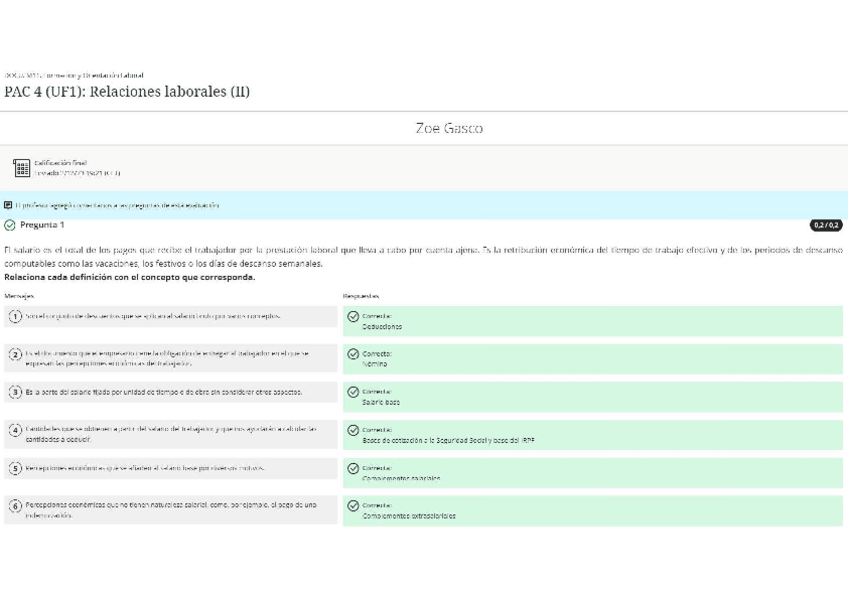Viewport: 848px width, 599px height.
Task: Open the course breadcrumb link above the title
Action: click(x=74, y=75)
